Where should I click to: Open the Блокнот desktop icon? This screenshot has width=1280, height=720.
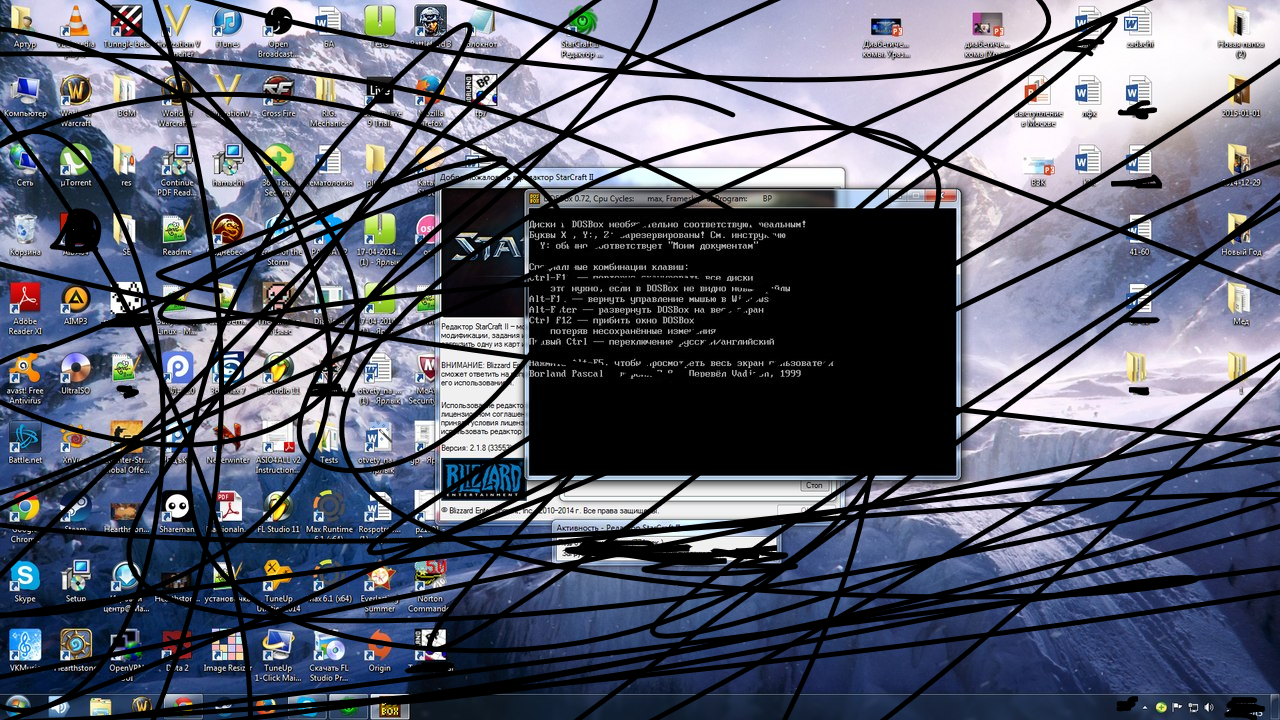pos(481,24)
